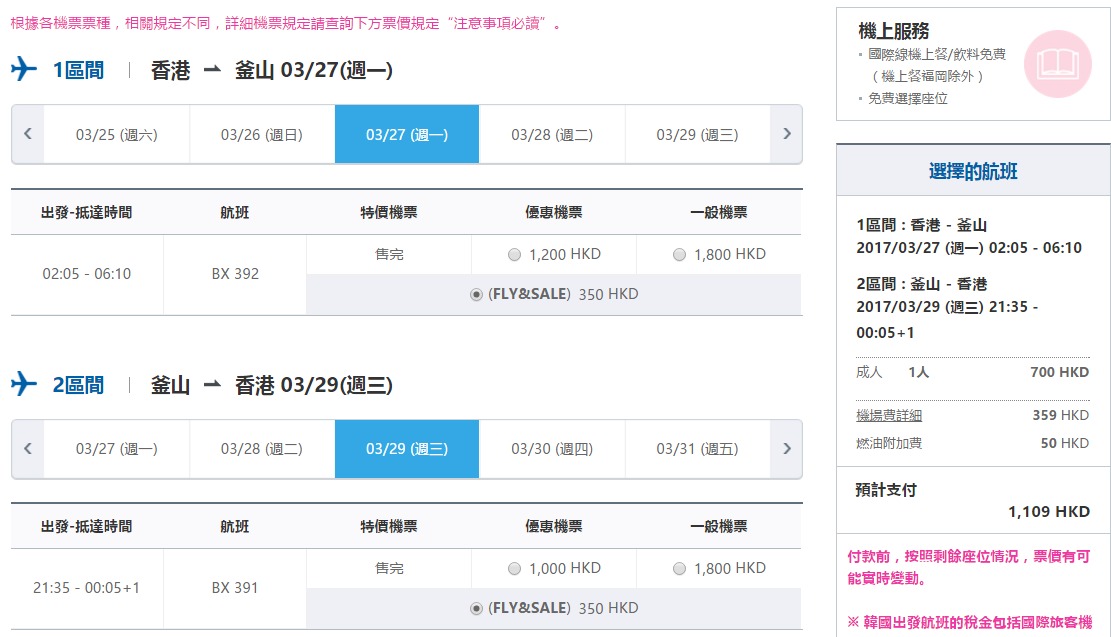Select 1,000 HKD fare for BX 391

(x=515, y=569)
